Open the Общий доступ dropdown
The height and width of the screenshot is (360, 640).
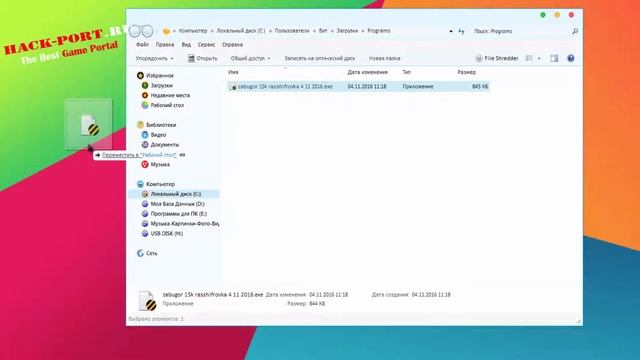[x=250, y=58]
